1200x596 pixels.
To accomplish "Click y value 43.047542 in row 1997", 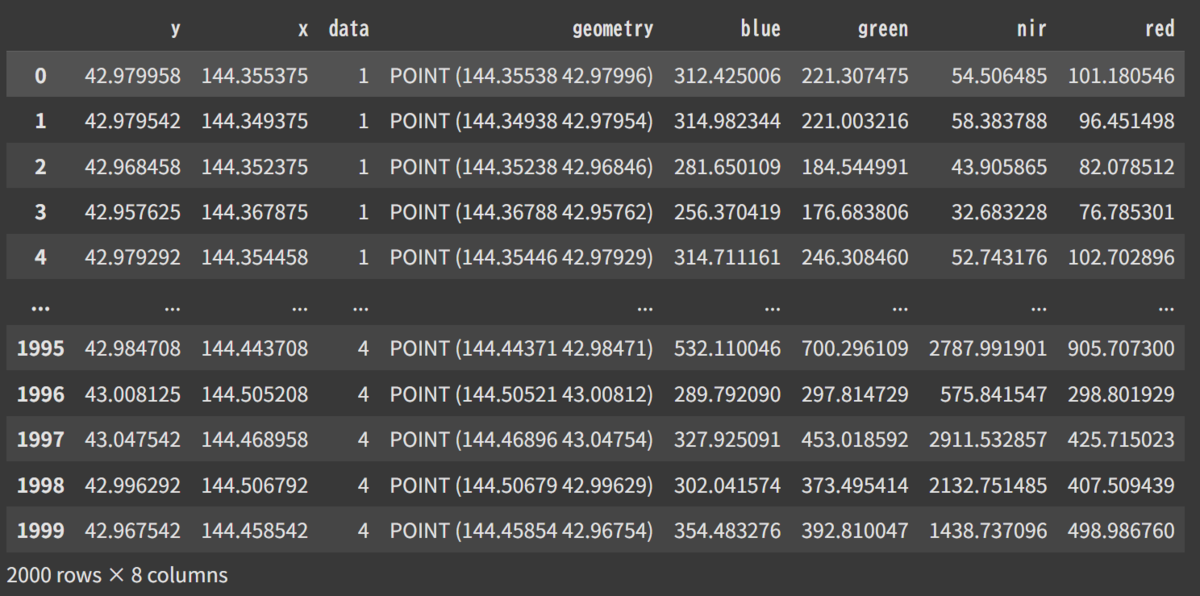I will click(133, 439).
